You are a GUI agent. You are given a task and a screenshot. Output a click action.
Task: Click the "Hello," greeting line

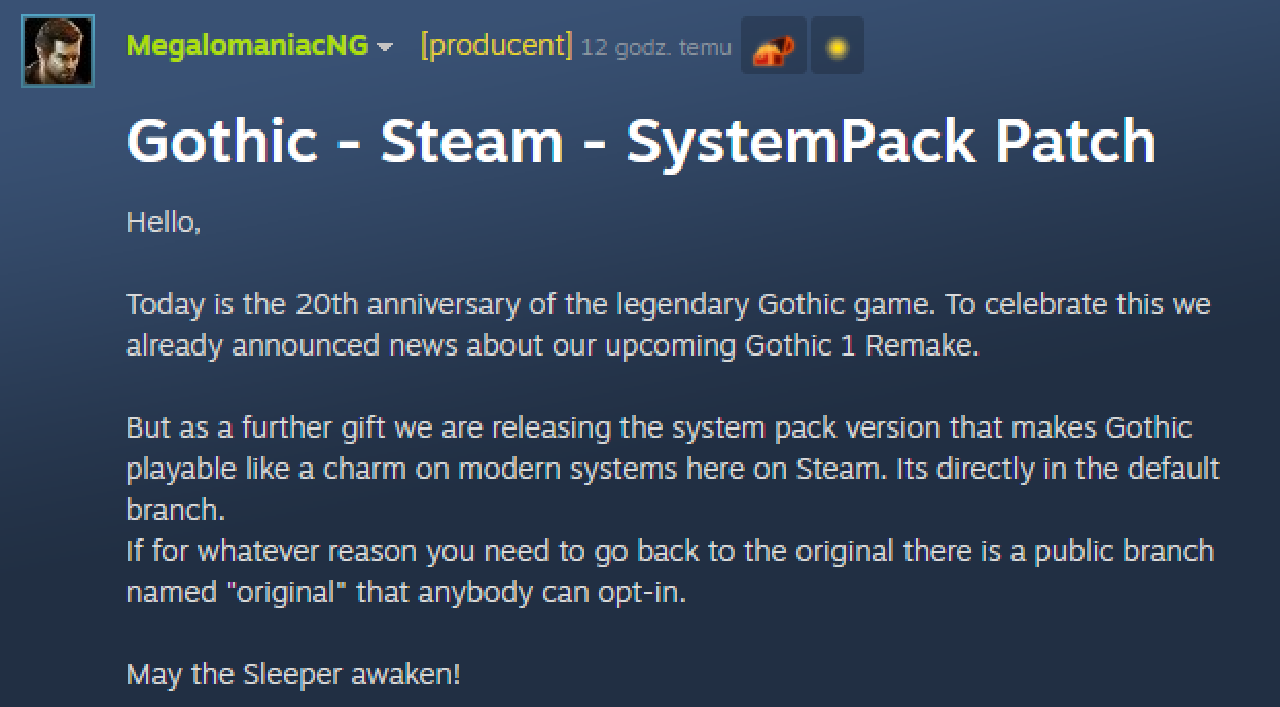(x=164, y=223)
